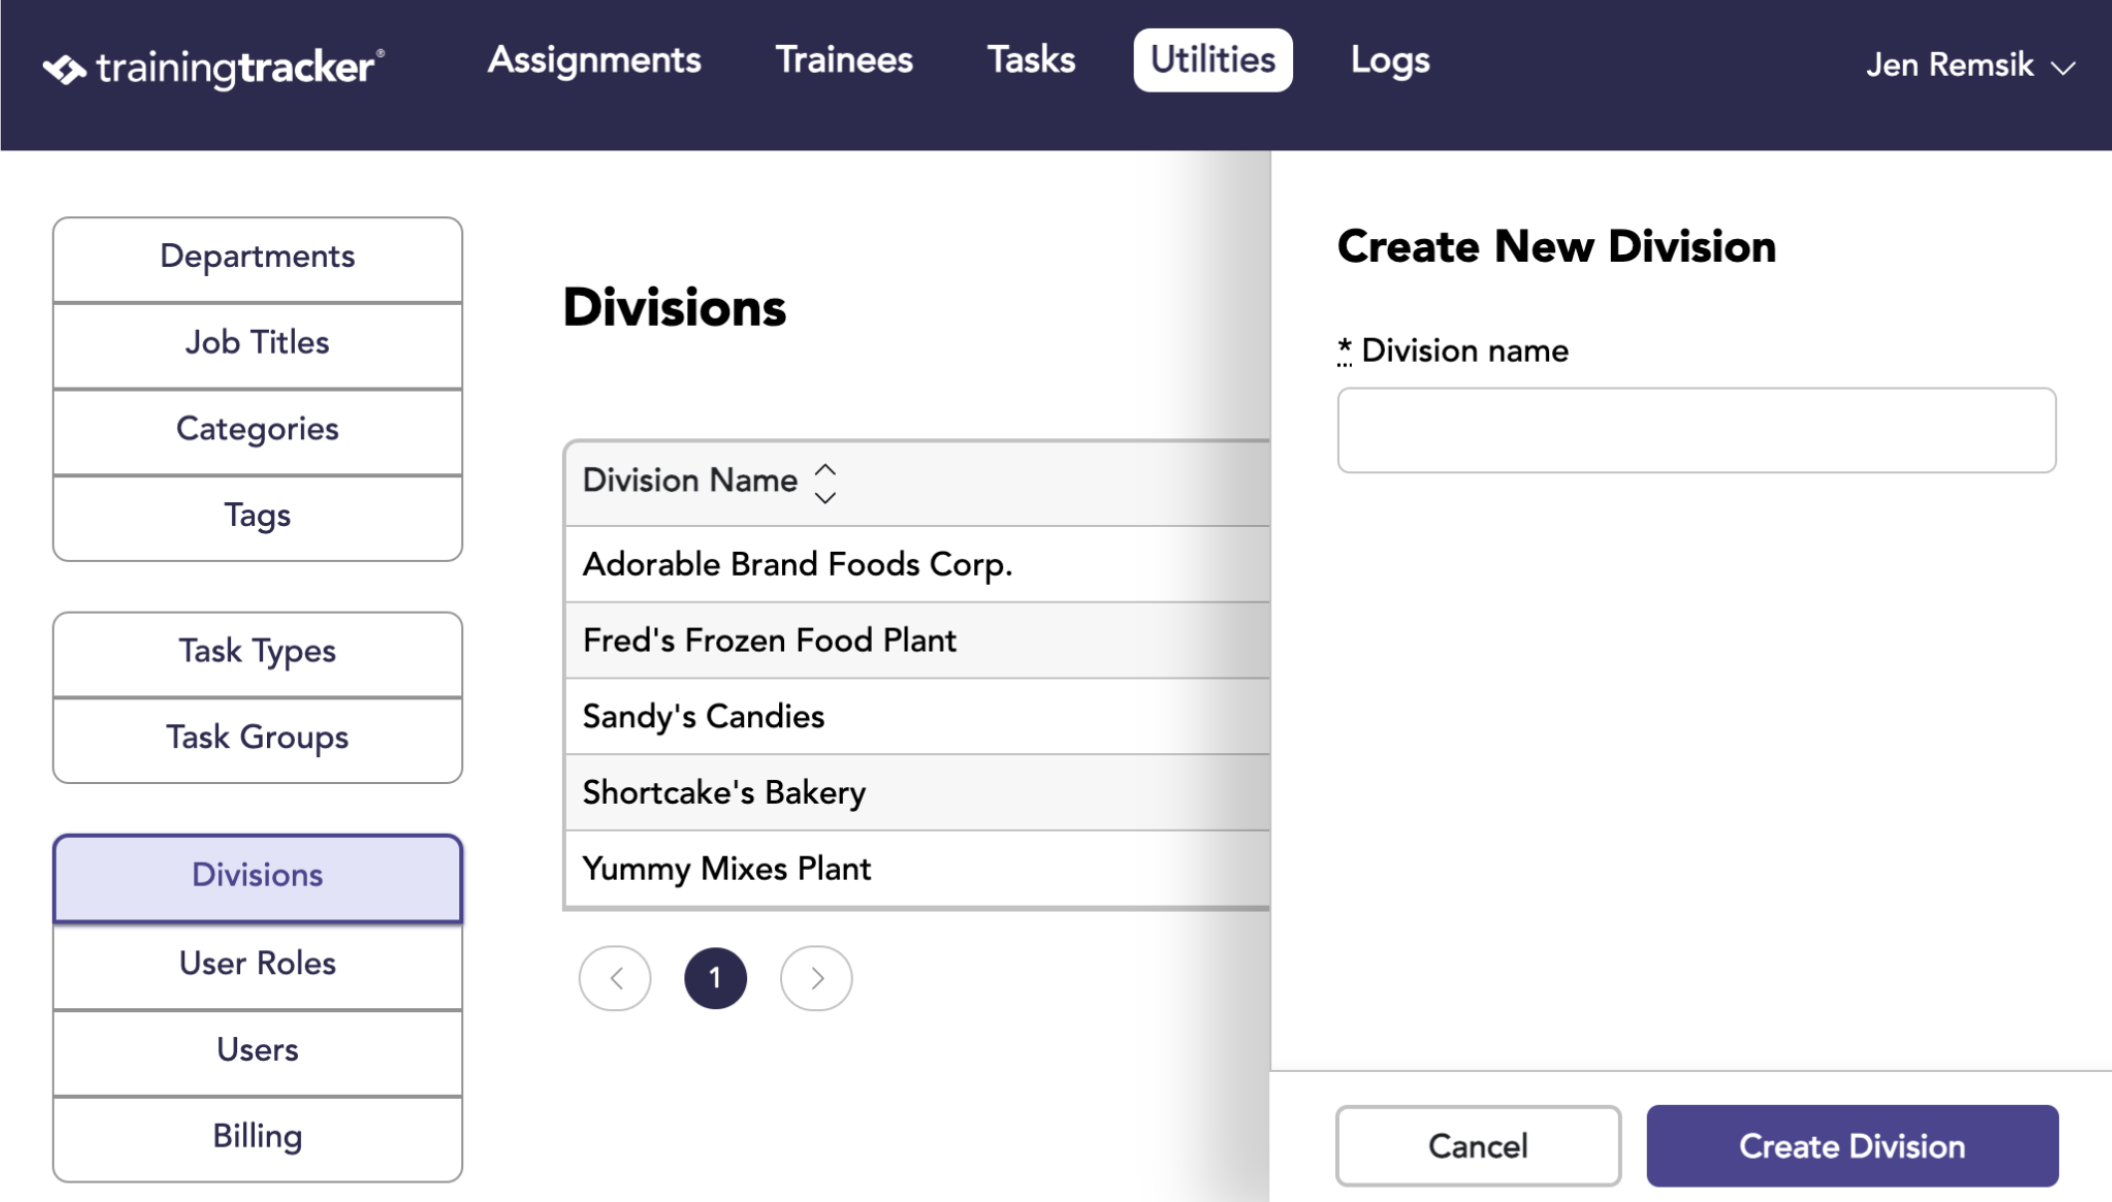Focus the Division name input field
The width and height of the screenshot is (2112, 1202).
pyautogui.click(x=1696, y=430)
